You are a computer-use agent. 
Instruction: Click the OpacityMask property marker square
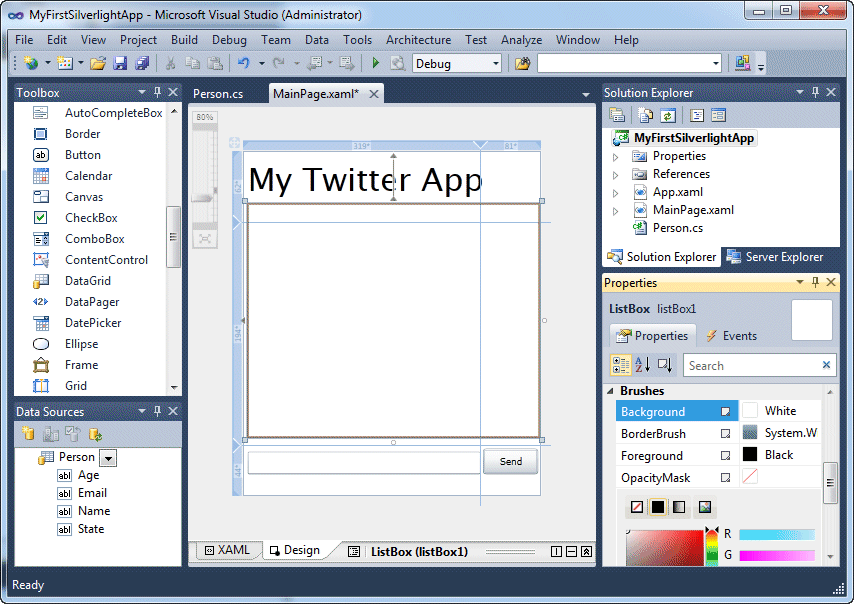tap(725, 477)
